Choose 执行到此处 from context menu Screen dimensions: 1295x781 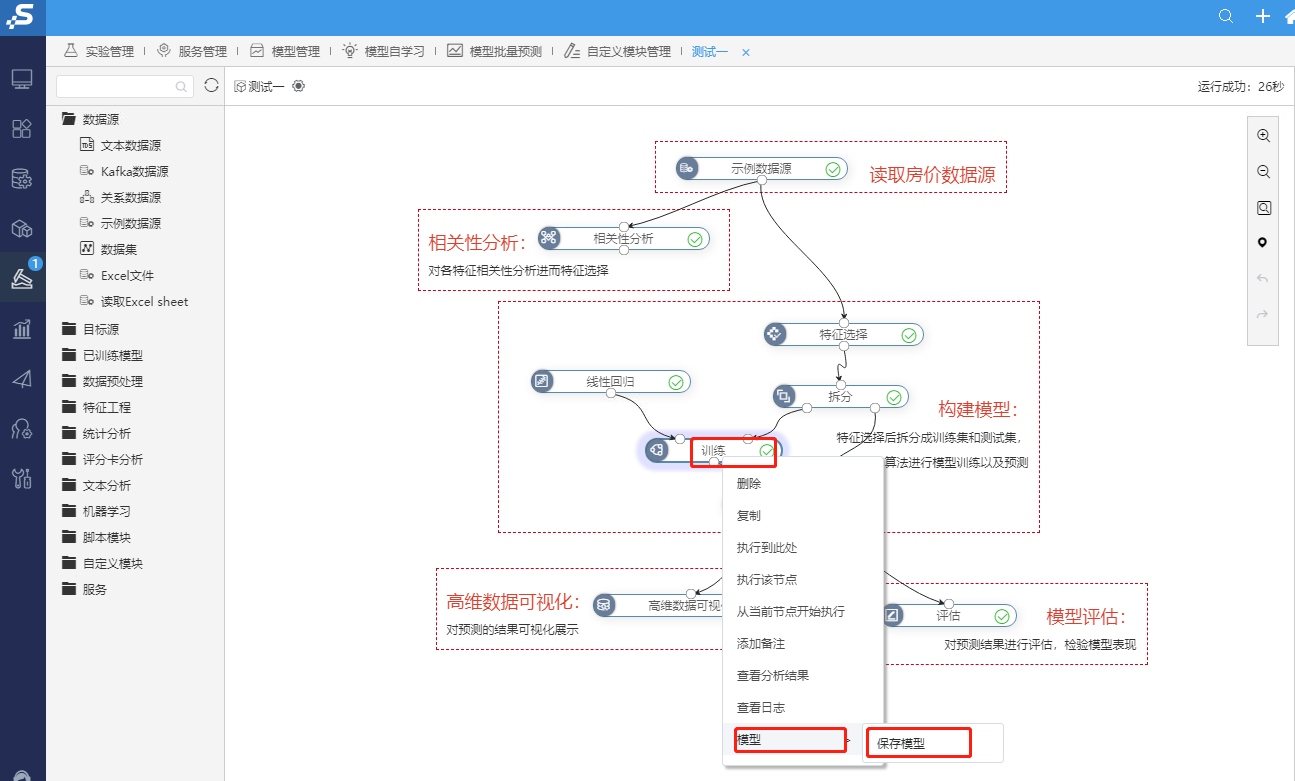point(803,548)
